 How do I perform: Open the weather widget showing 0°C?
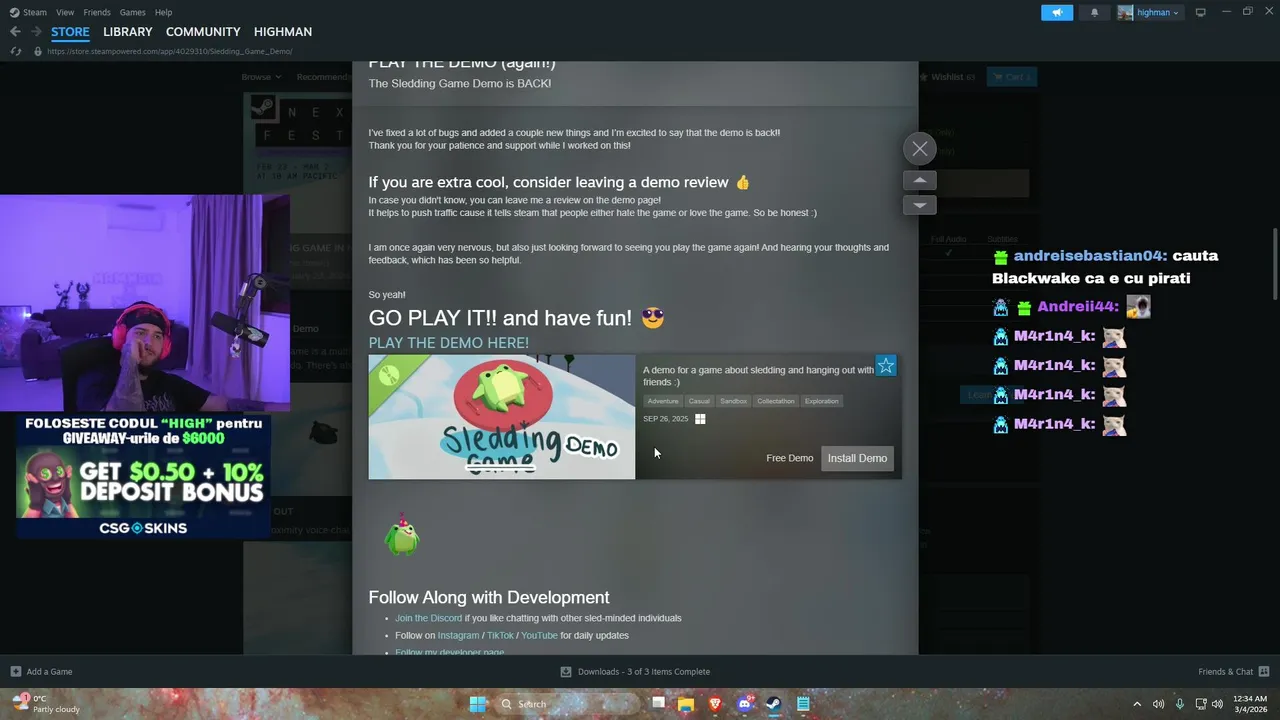[x=45, y=704]
